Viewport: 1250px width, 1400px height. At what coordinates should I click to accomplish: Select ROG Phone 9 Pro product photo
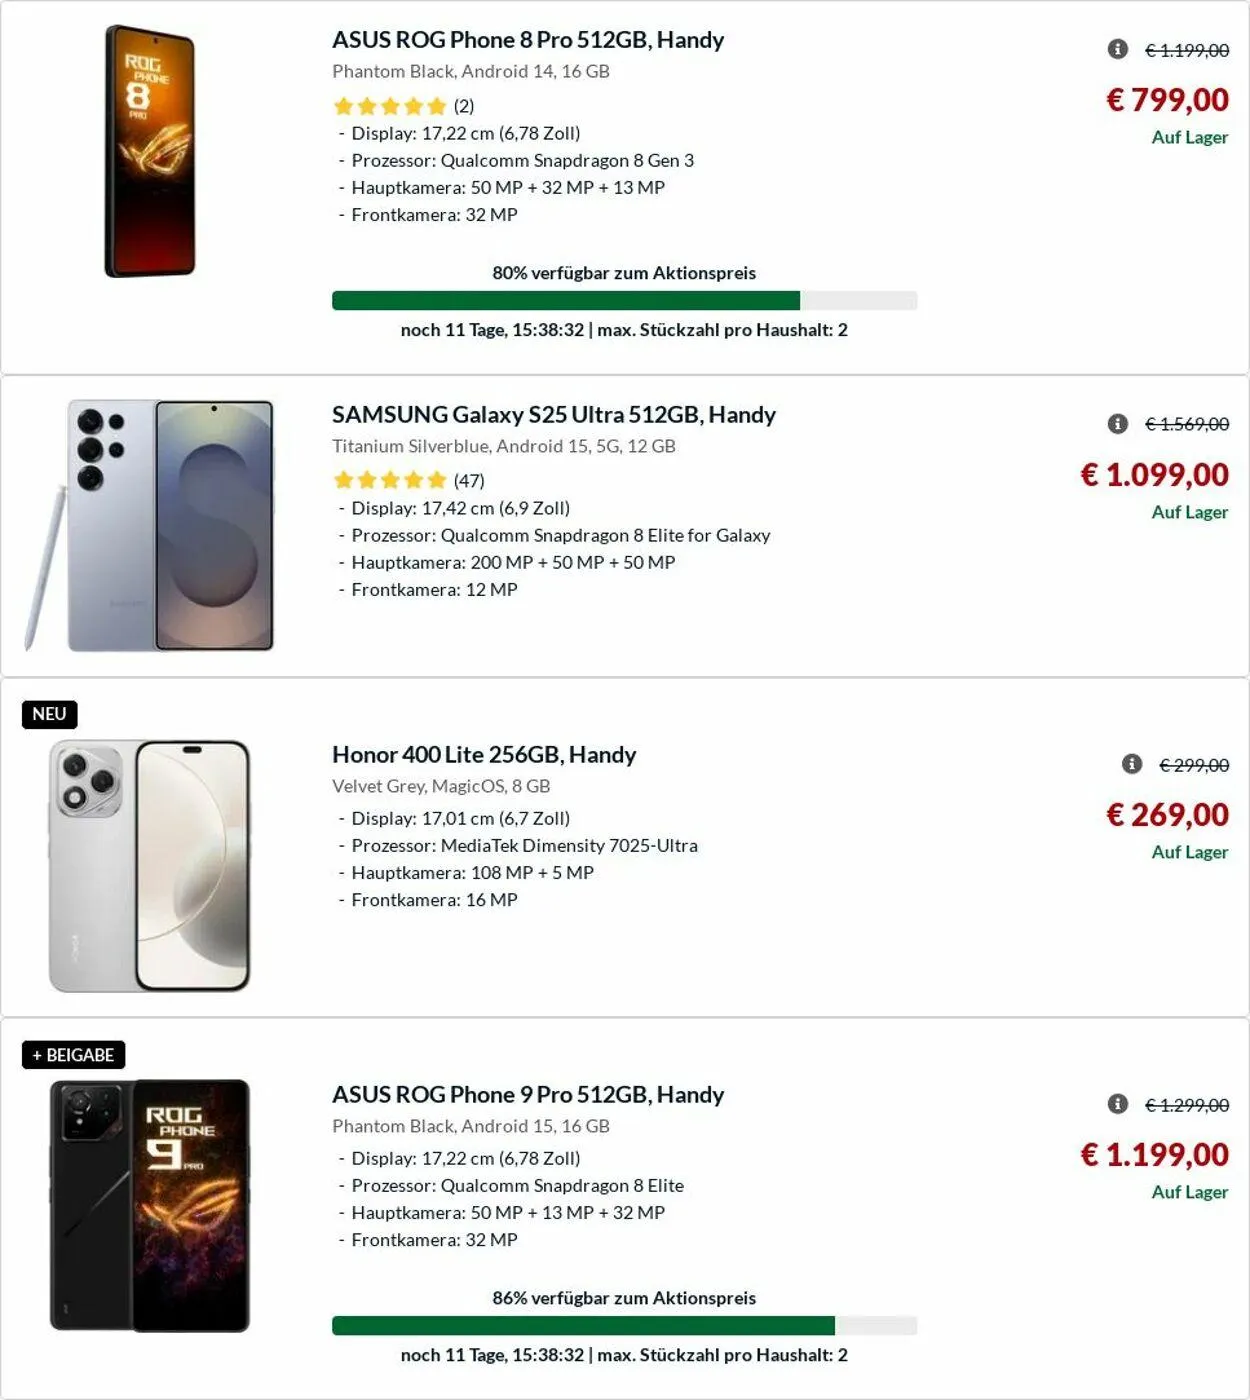(x=150, y=1206)
